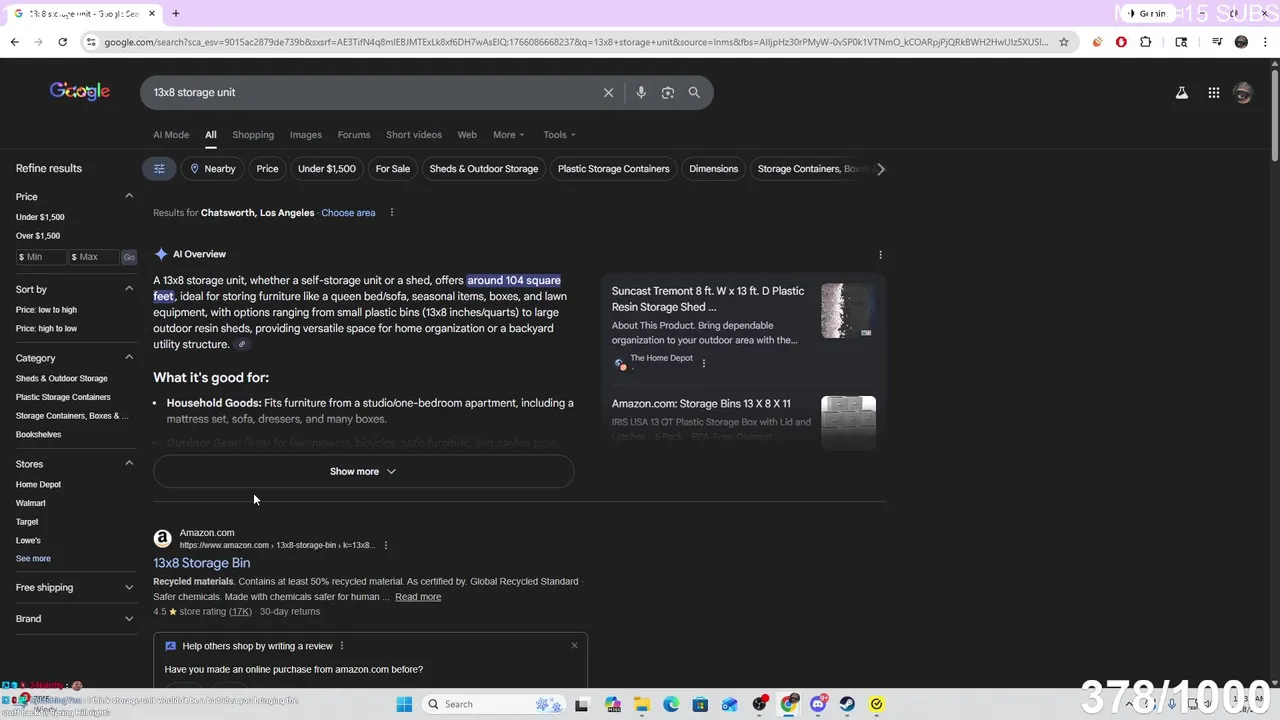This screenshot has height=720, width=1280.
Task: Reload the page in Chrome
Action: (x=62, y=42)
